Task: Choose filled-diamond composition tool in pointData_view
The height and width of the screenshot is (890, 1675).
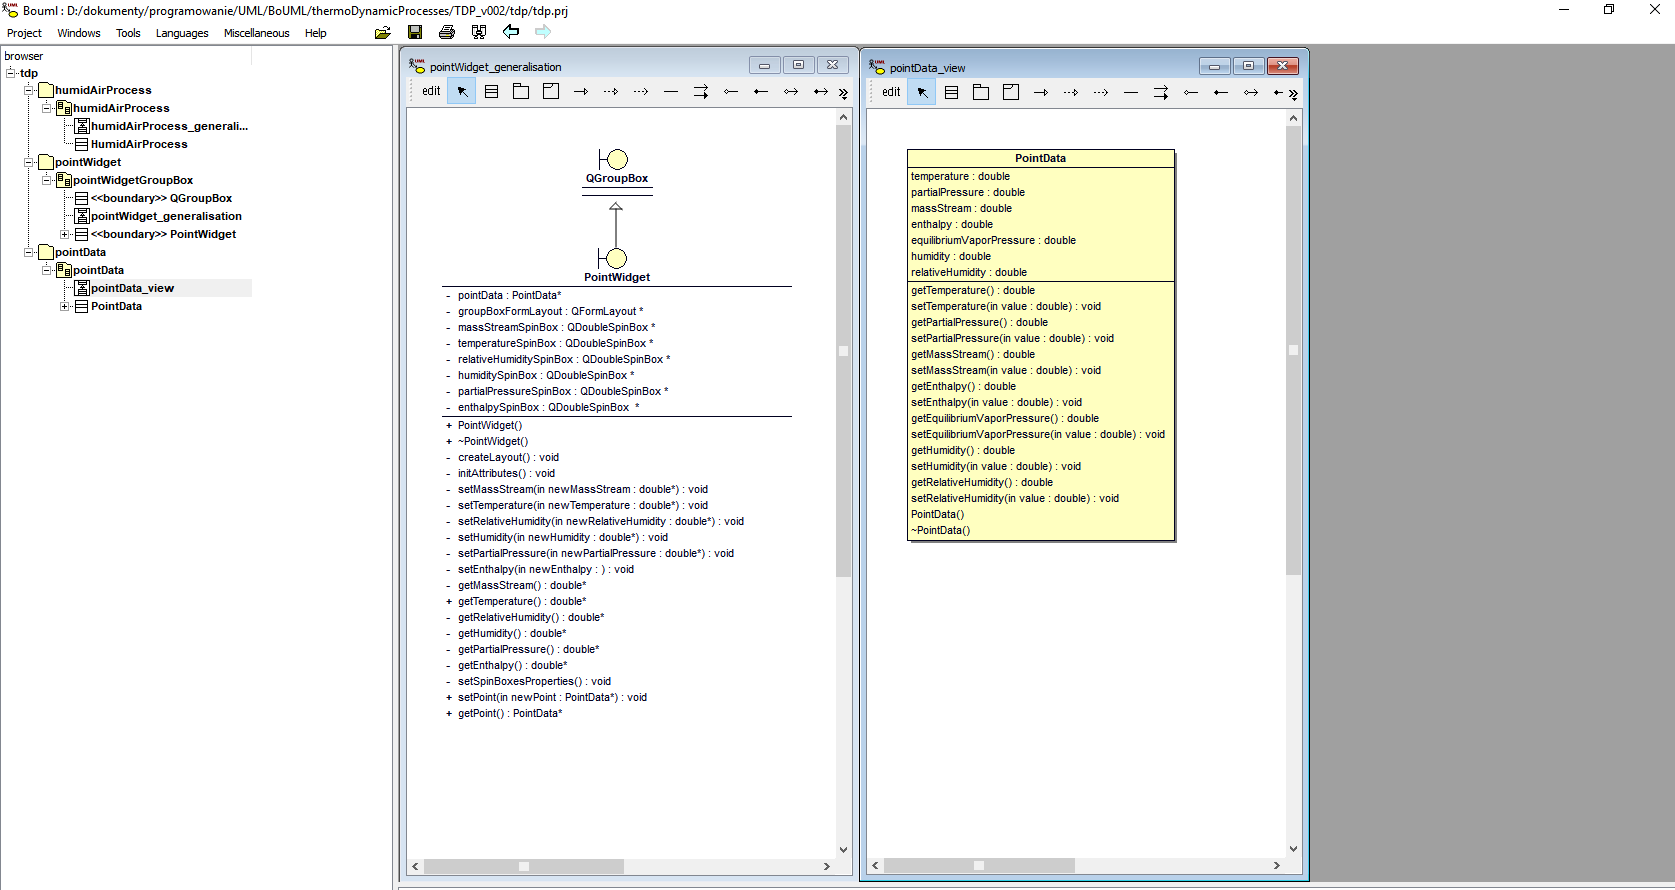Action: [x=1221, y=93]
